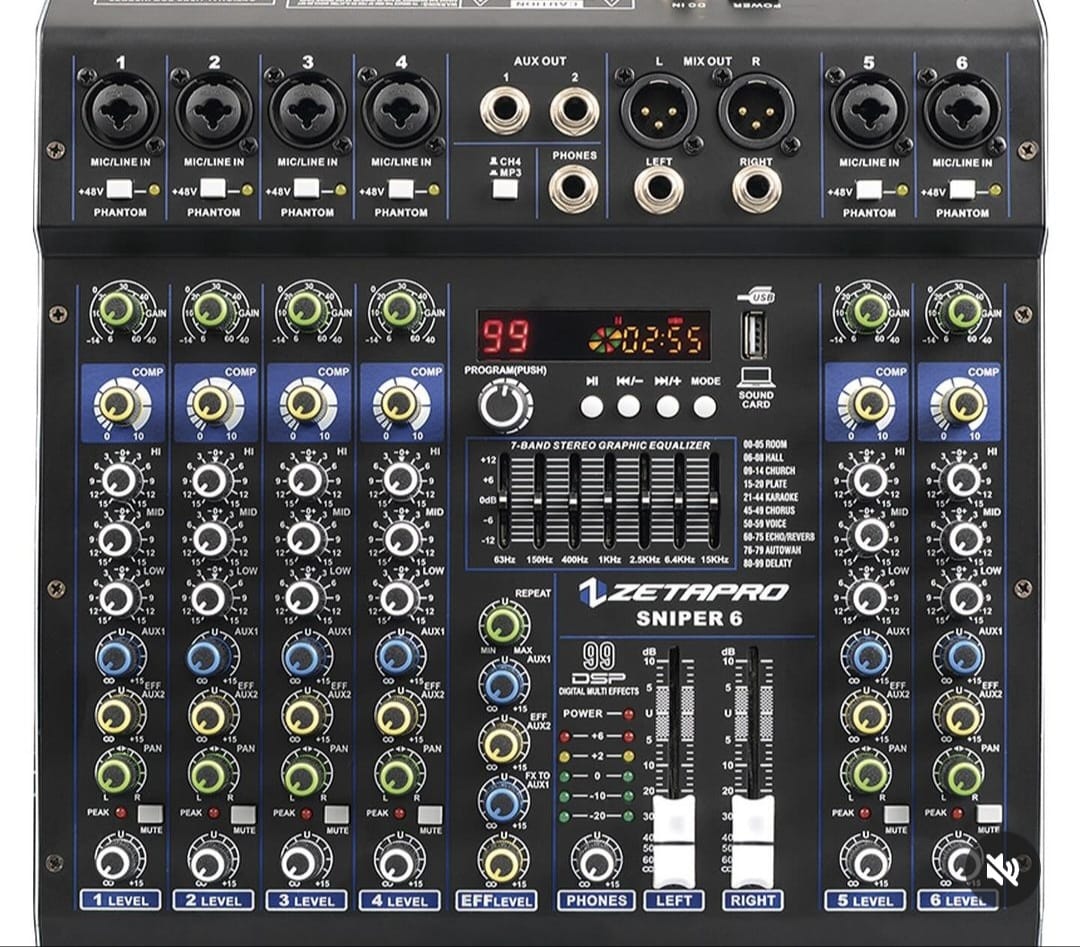Click channel 1 green PAN knob
Image resolution: width=1080 pixels, height=947 pixels.
[x=116, y=776]
